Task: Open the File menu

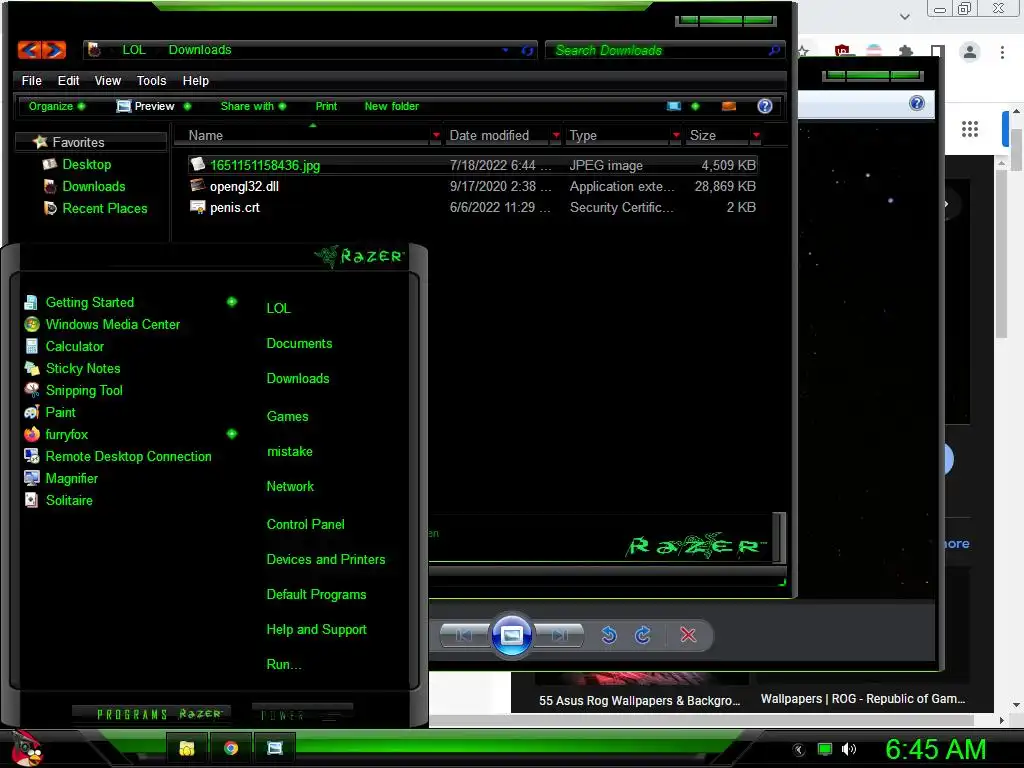Action: click(31, 81)
